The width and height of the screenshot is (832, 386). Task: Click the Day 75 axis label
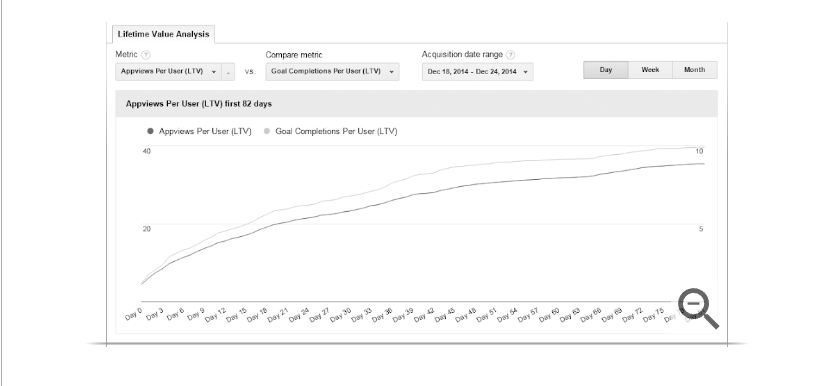(x=653, y=315)
